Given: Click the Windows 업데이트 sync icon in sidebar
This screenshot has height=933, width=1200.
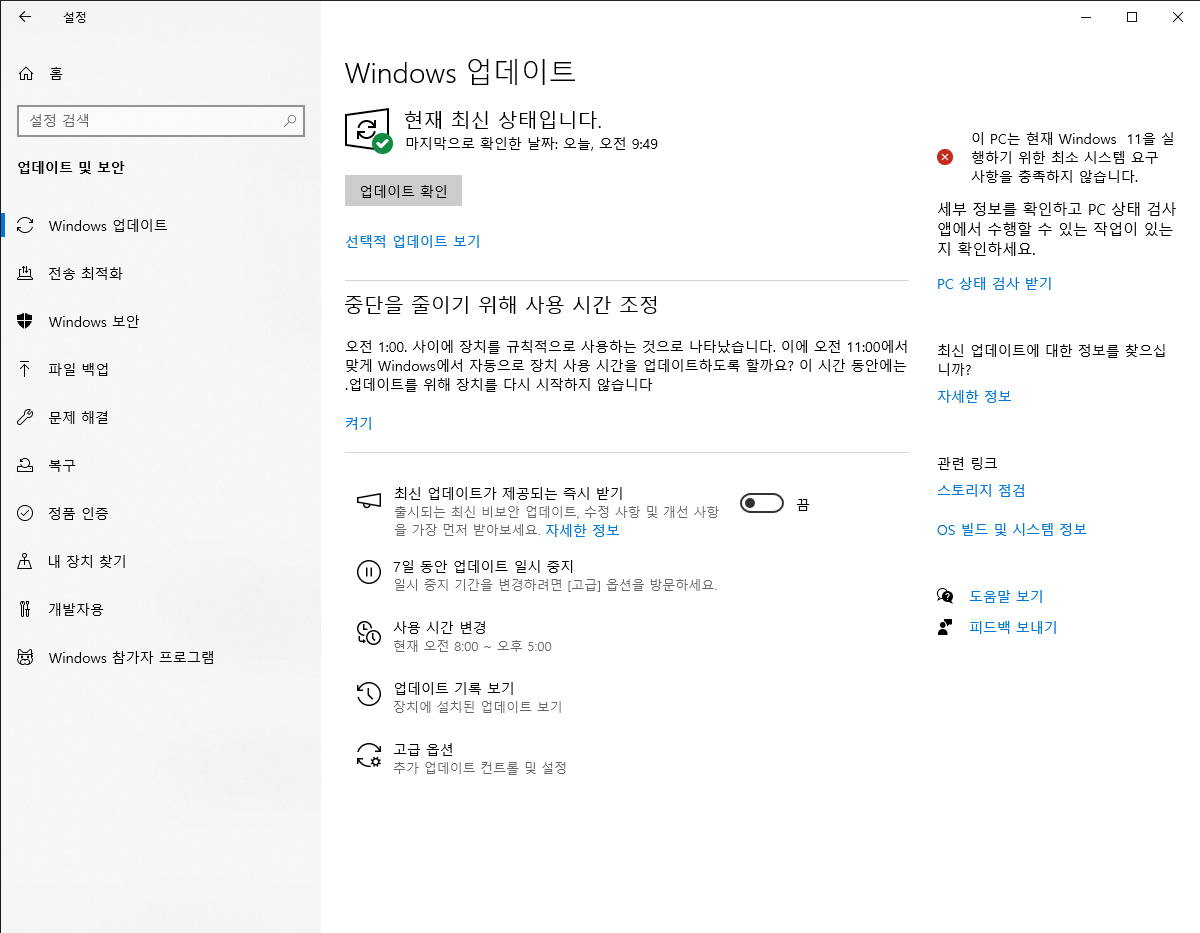Looking at the screenshot, I should 26,225.
